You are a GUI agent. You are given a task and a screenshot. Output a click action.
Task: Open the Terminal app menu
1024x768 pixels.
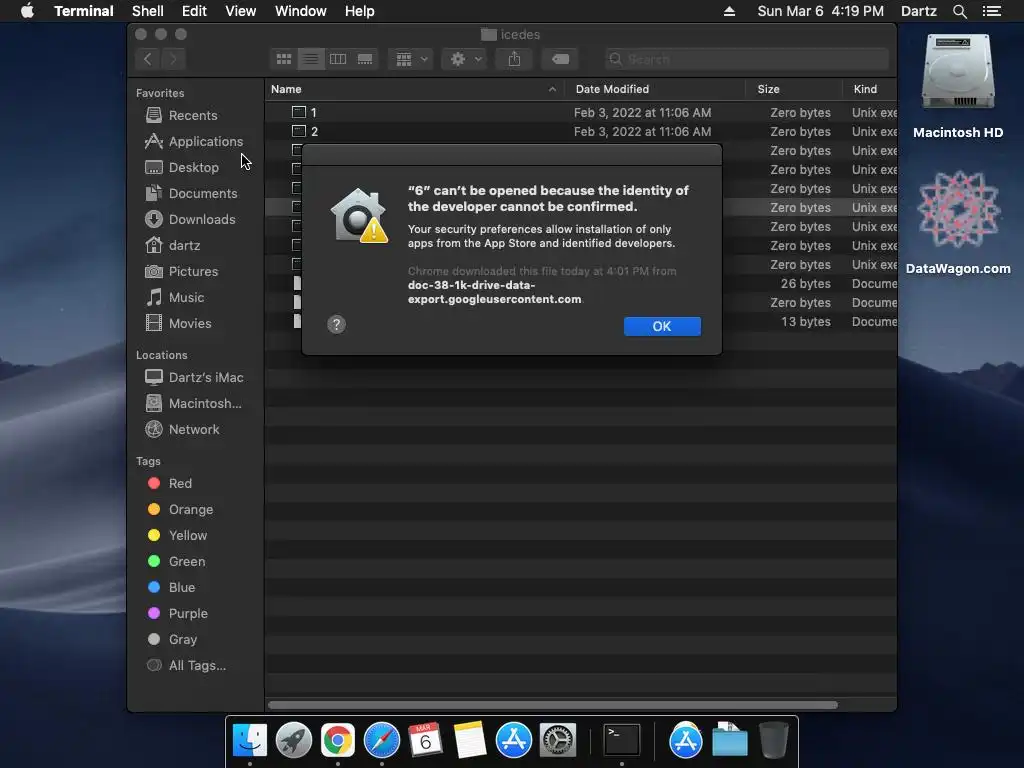[x=84, y=11]
